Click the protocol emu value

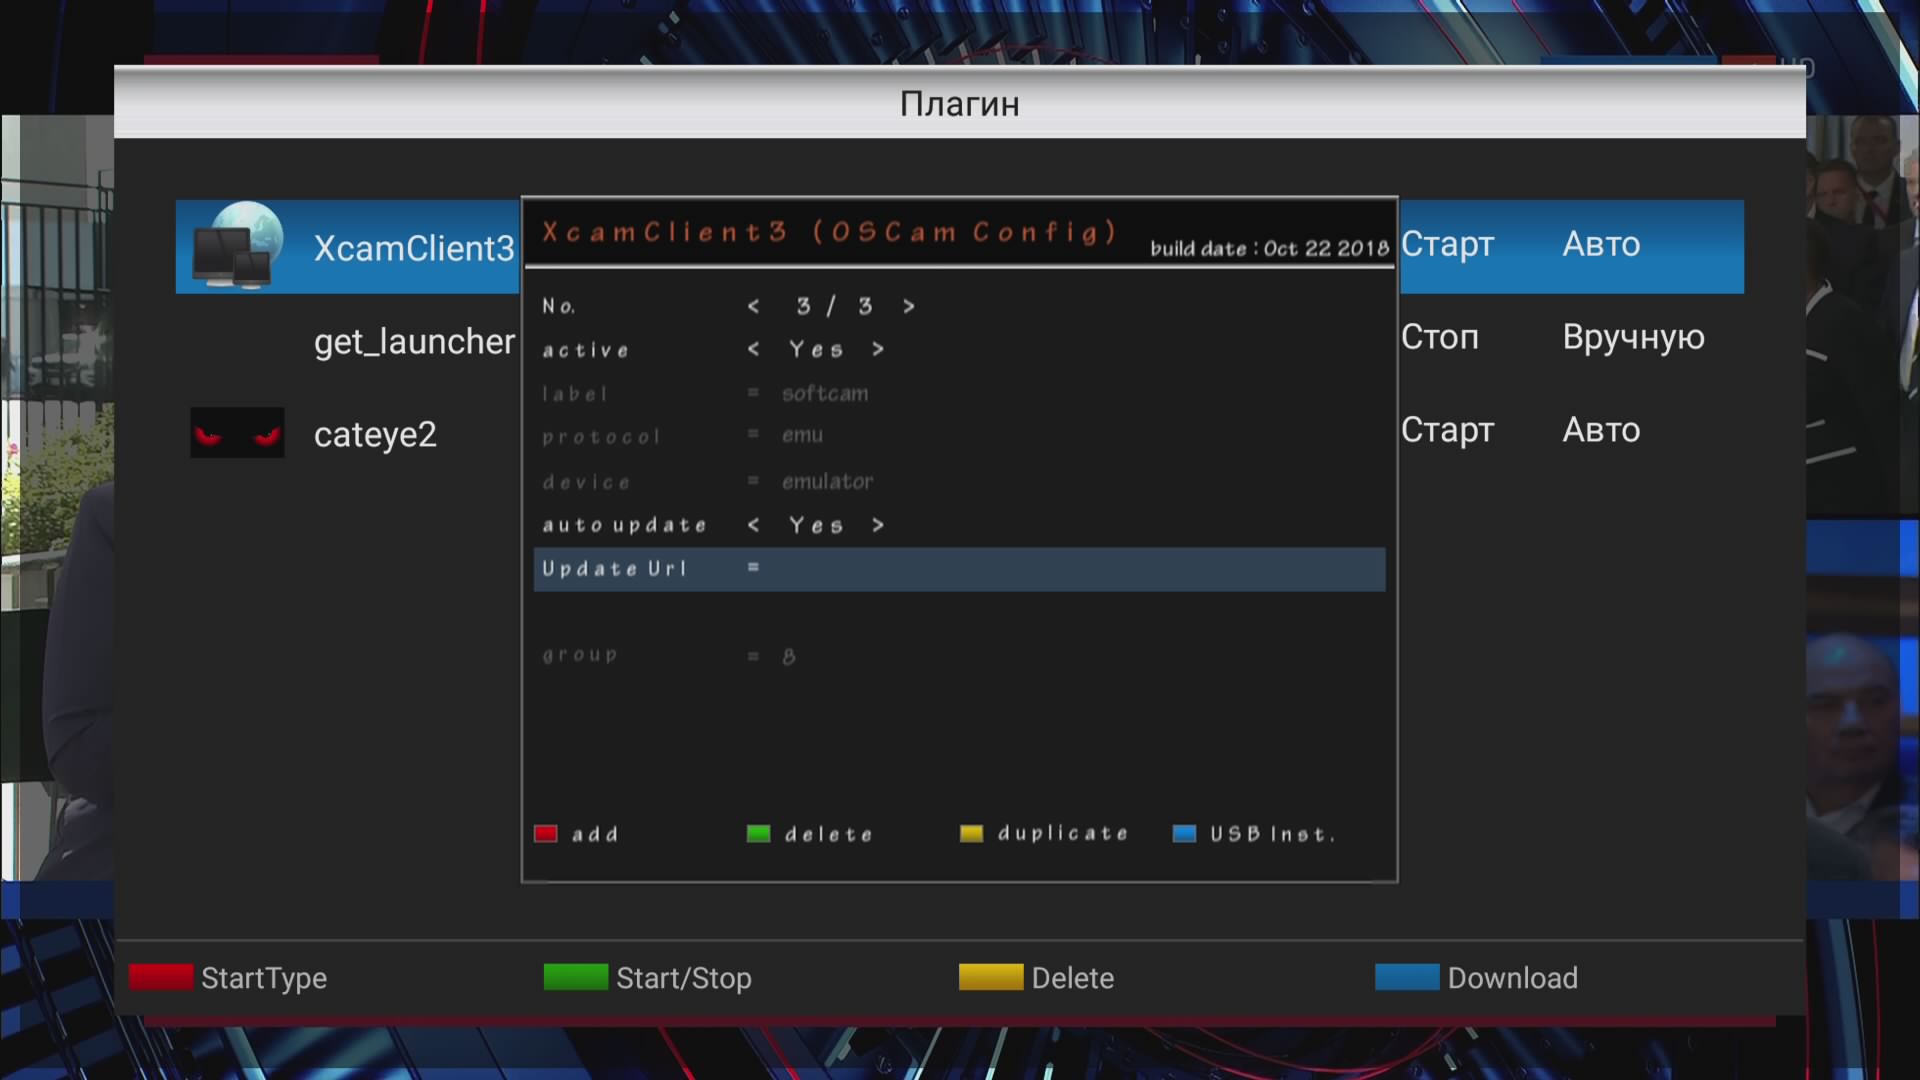[802, 435]
